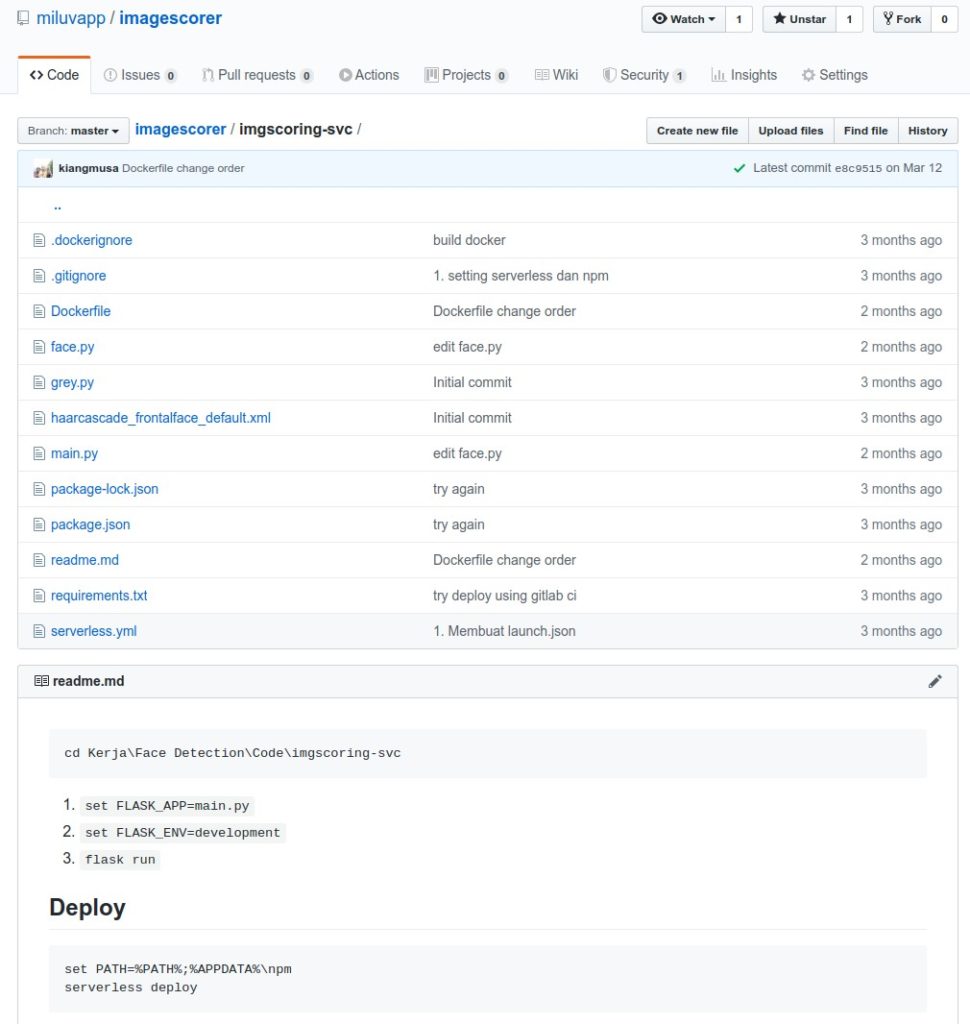Click kiangmusa's avatar thumbnail
This screenshot has width=970, height=1024.
pos(43,169)
